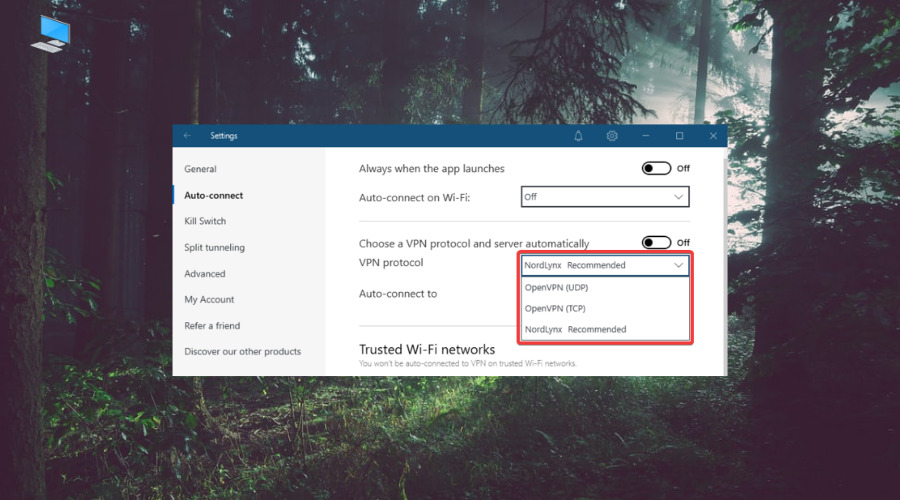Click the Trusted Wi-Fi networks heading
This screenshot has width=900, height=500.
point(427,350)
